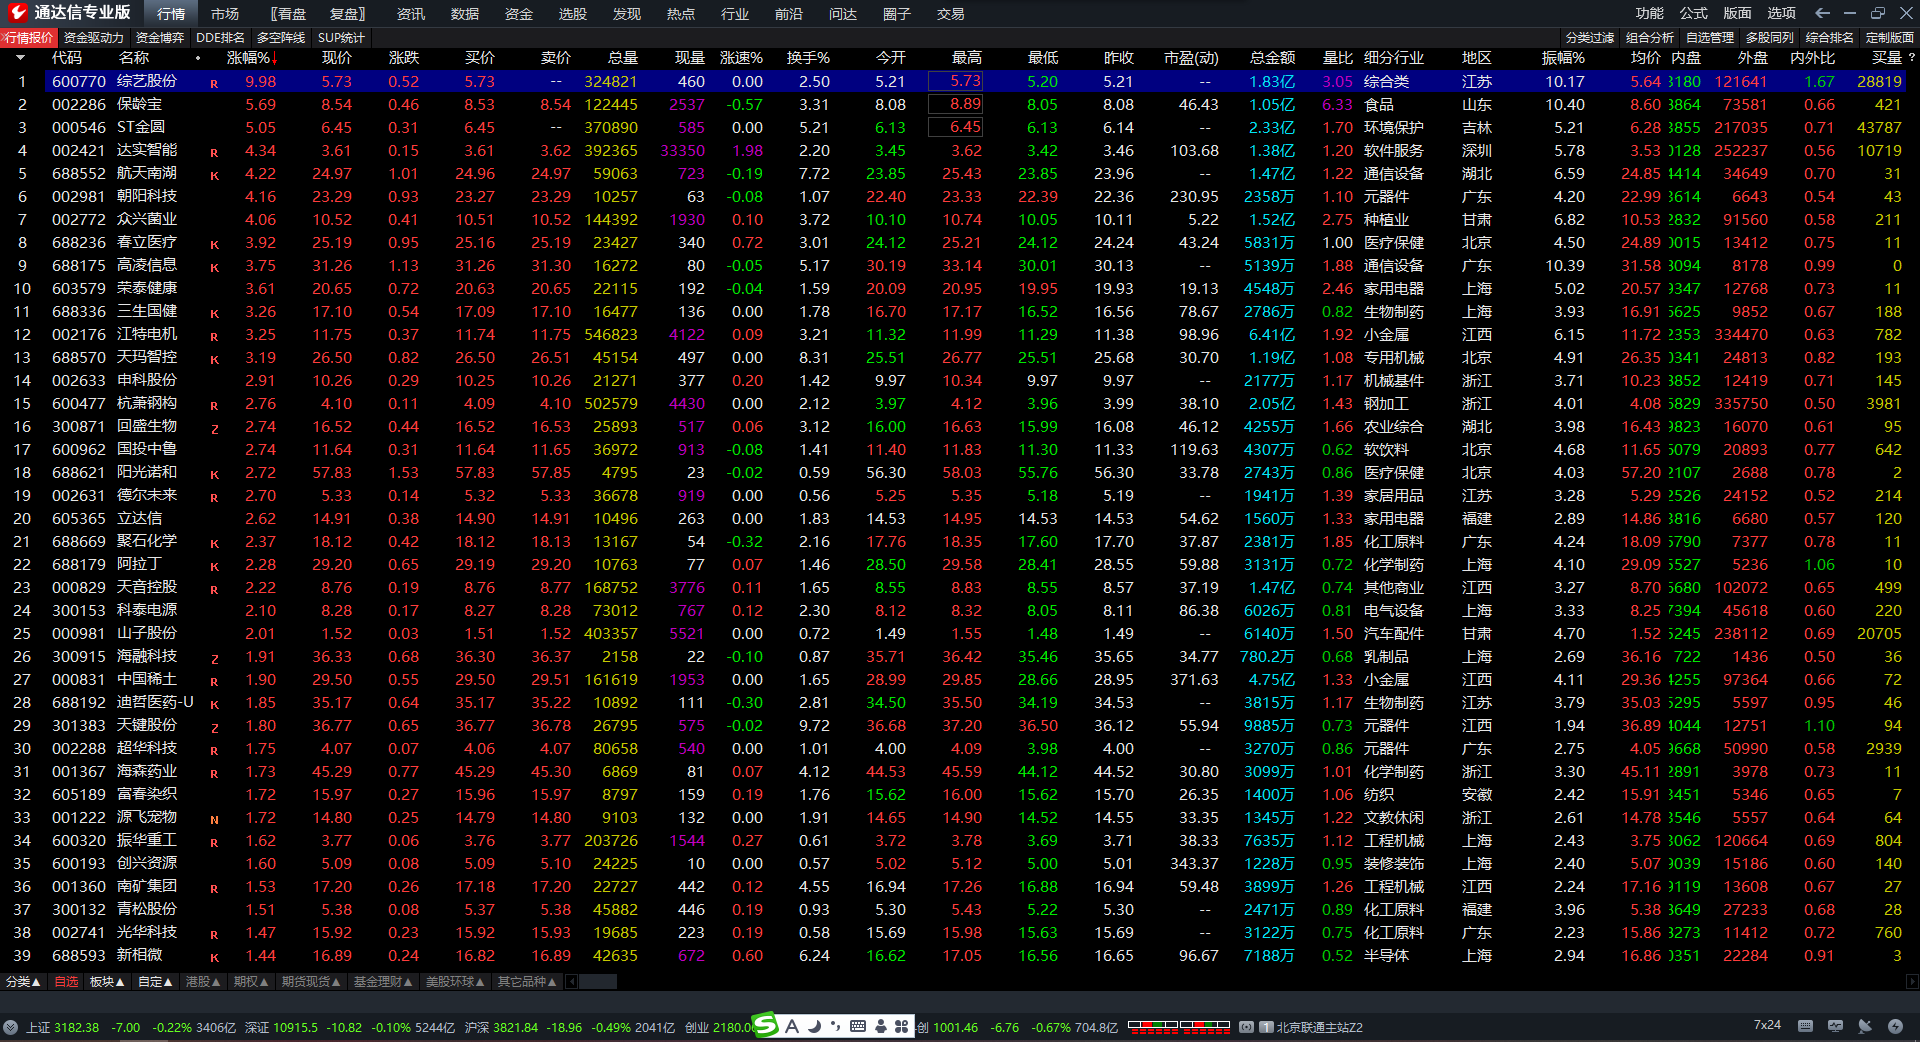The height and width of the screenshot is (1042, 1920).
Task: Click the 自选管理 button
Action: pos(1710,38)
